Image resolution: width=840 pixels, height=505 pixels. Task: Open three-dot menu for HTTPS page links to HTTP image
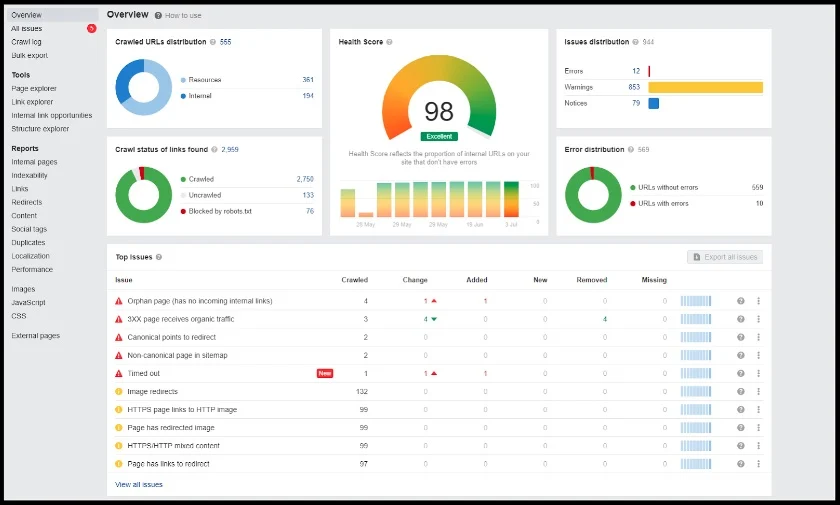(759, 410)
